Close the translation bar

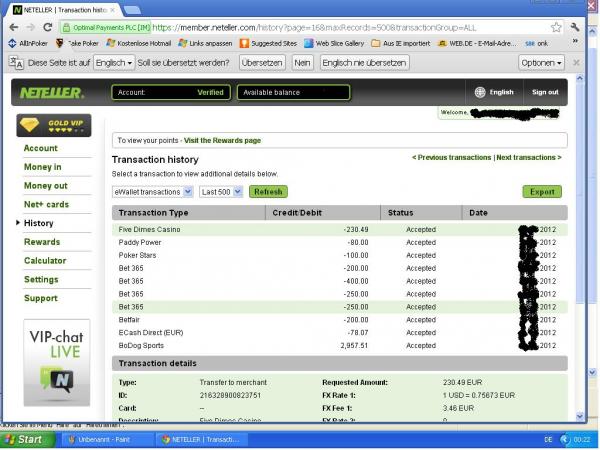[x=584, y=62]
